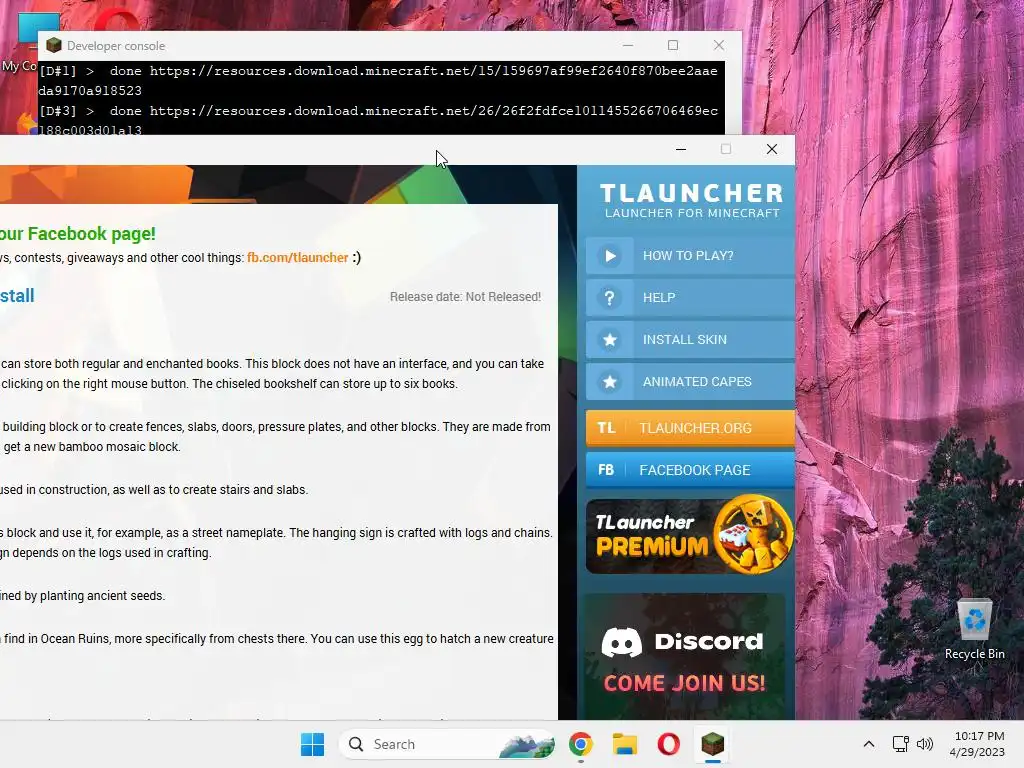Click the TL icon on the orange button
The height and width of the screenshot is (768, 1024).
point(606,428)
